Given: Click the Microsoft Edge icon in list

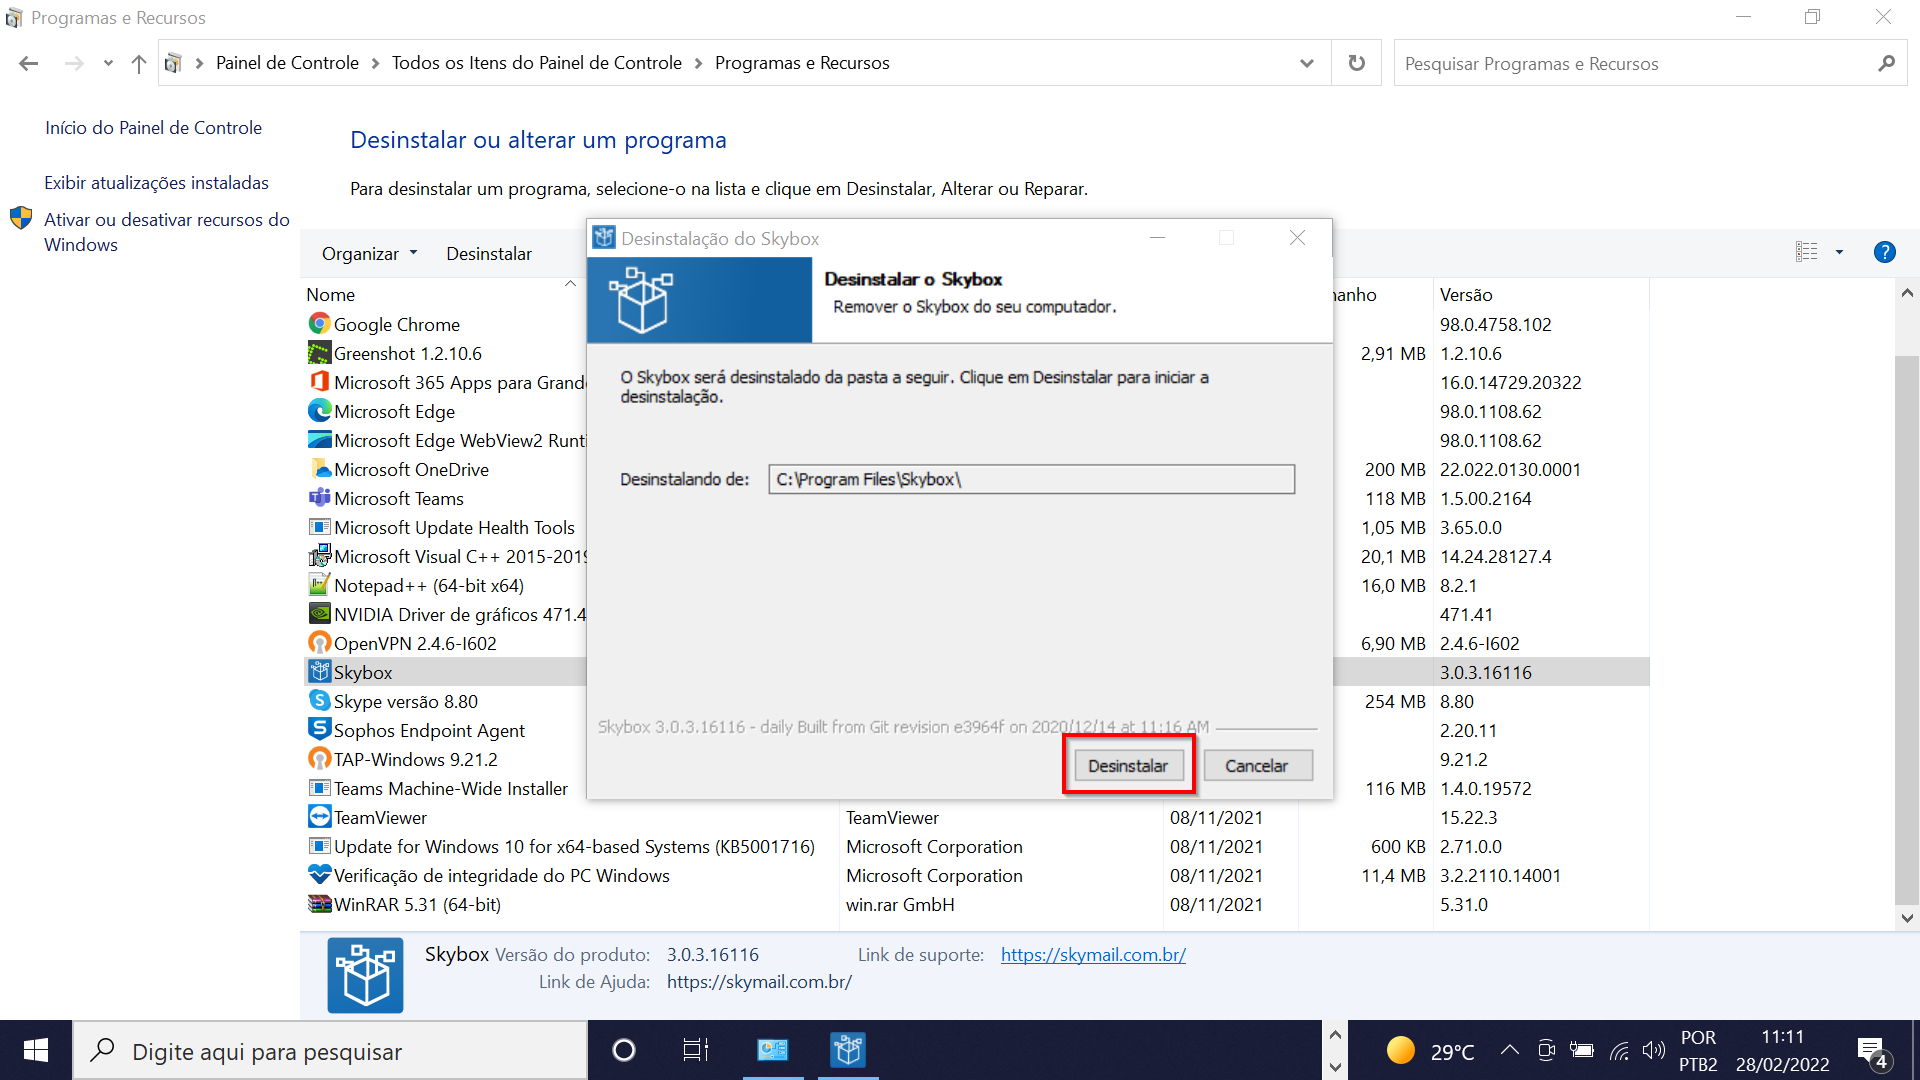Looking at the screenshot, I should (x=319, y=411).
